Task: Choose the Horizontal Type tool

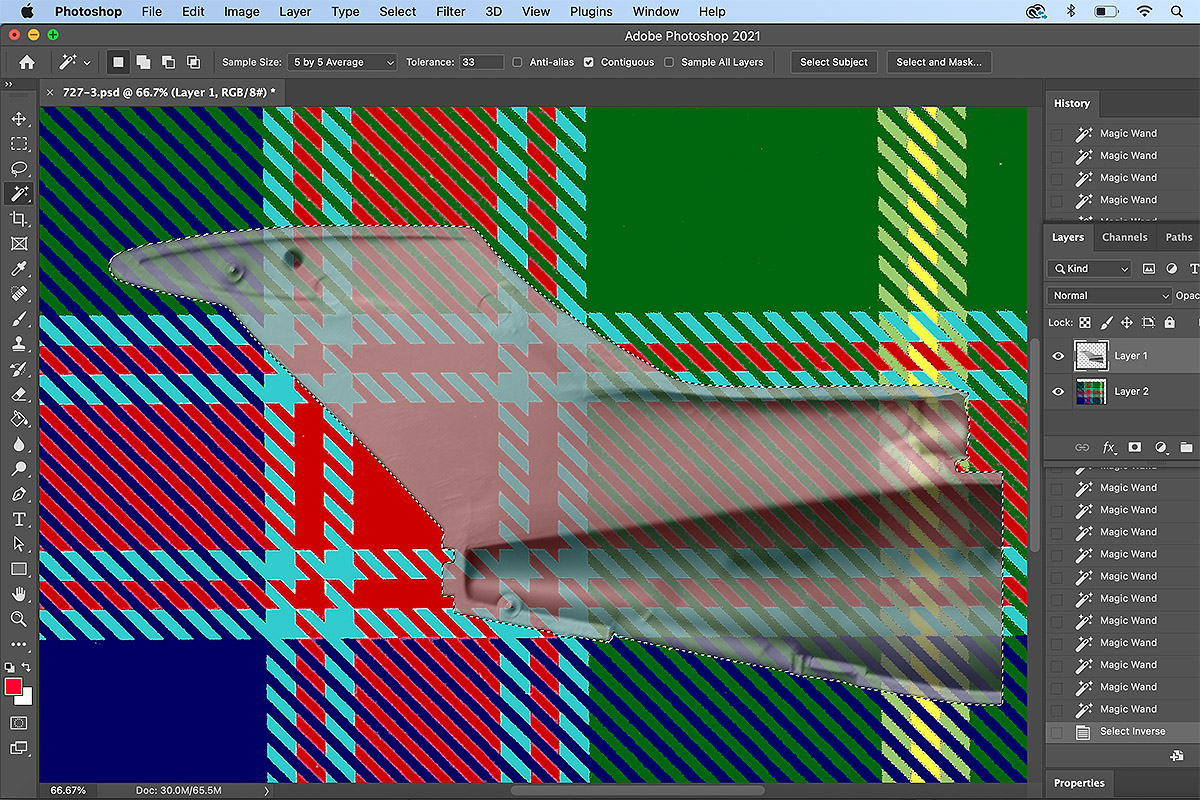Action: tap(19, 519)
